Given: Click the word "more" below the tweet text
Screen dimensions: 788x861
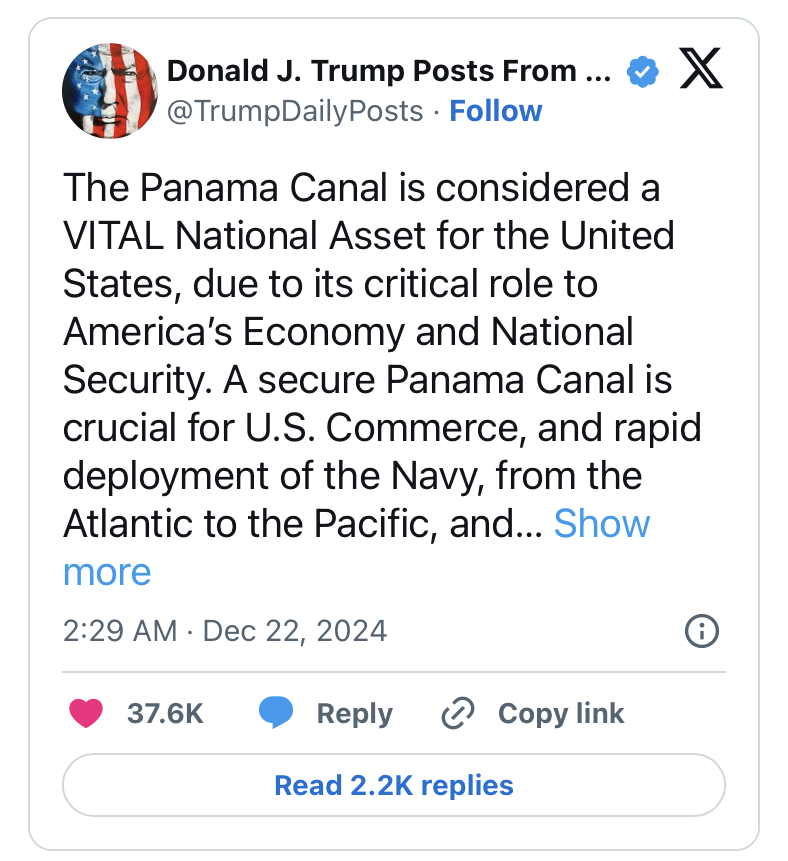Looking at the screenshot, I should 107,572.
